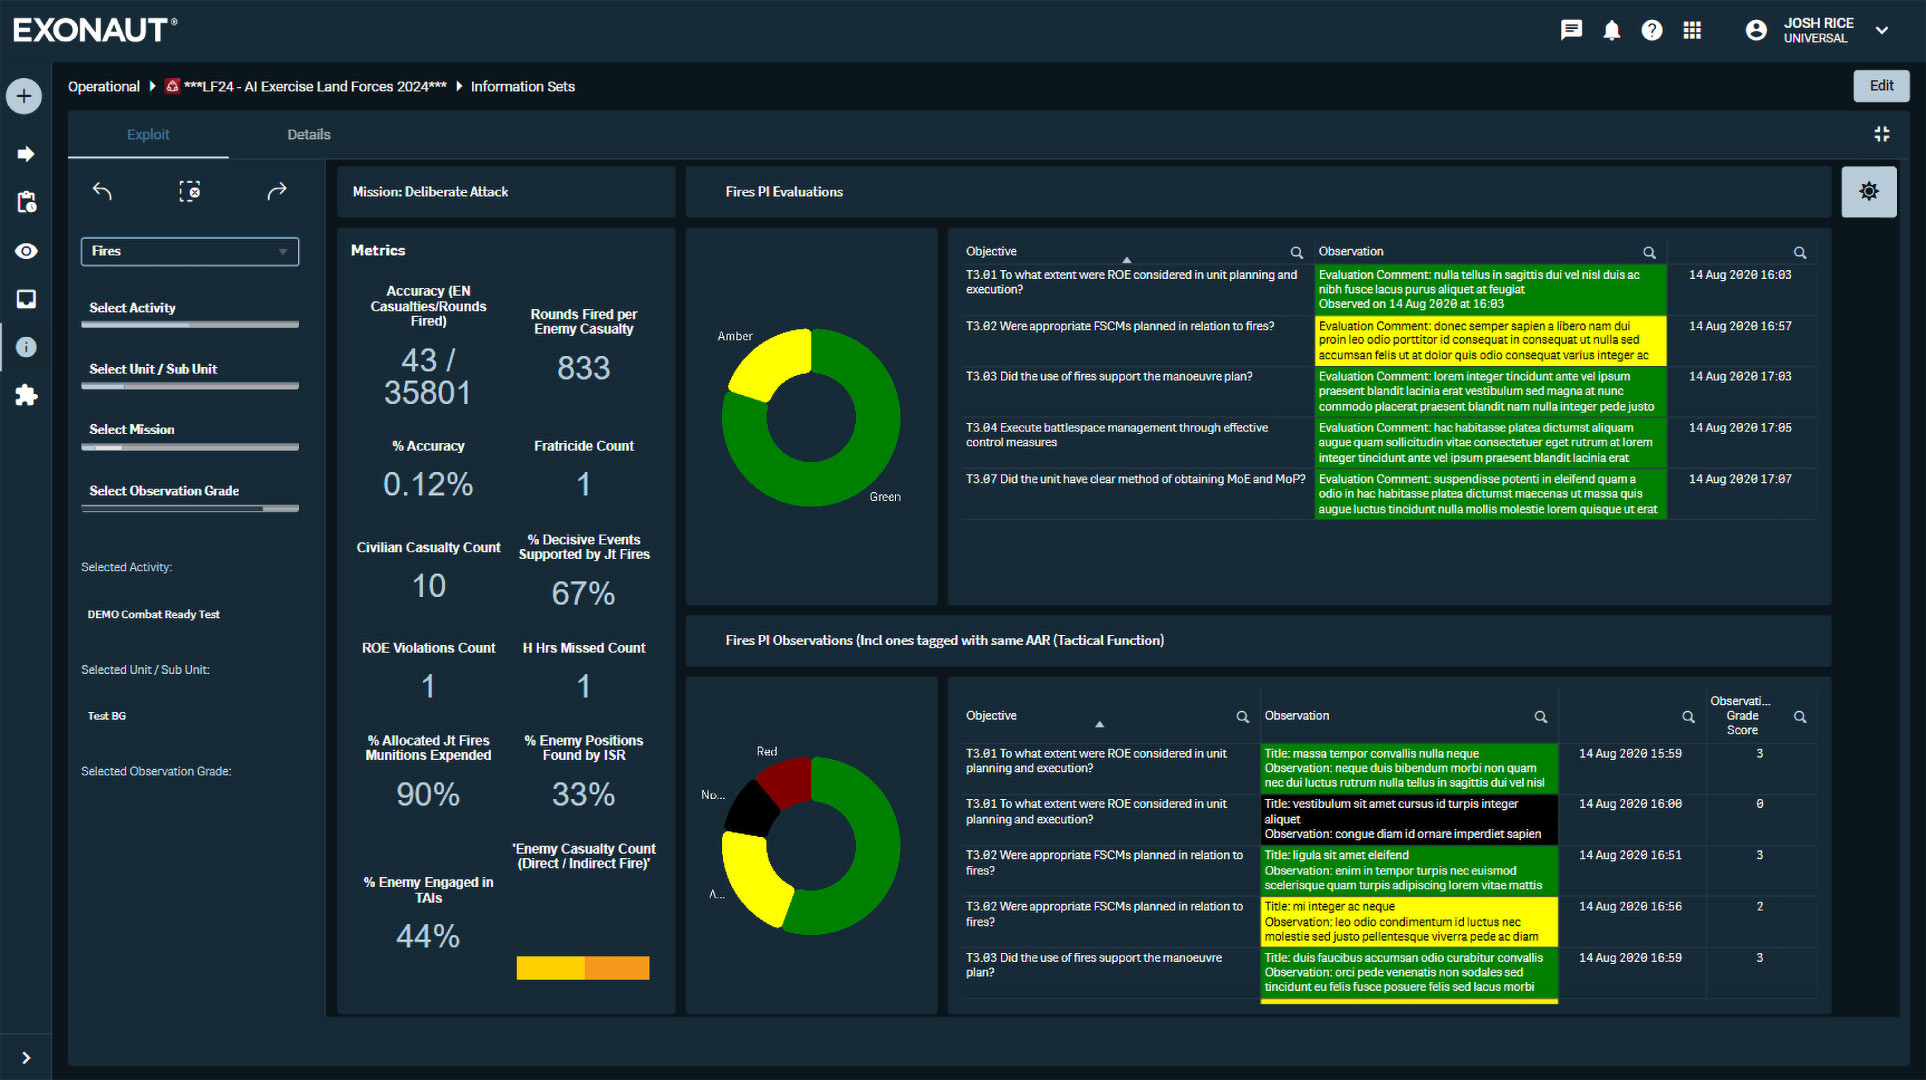This screenshot has height=1080, width=1926.
Task: Open notifications bell icon
Action: (x=1611, y=30)
